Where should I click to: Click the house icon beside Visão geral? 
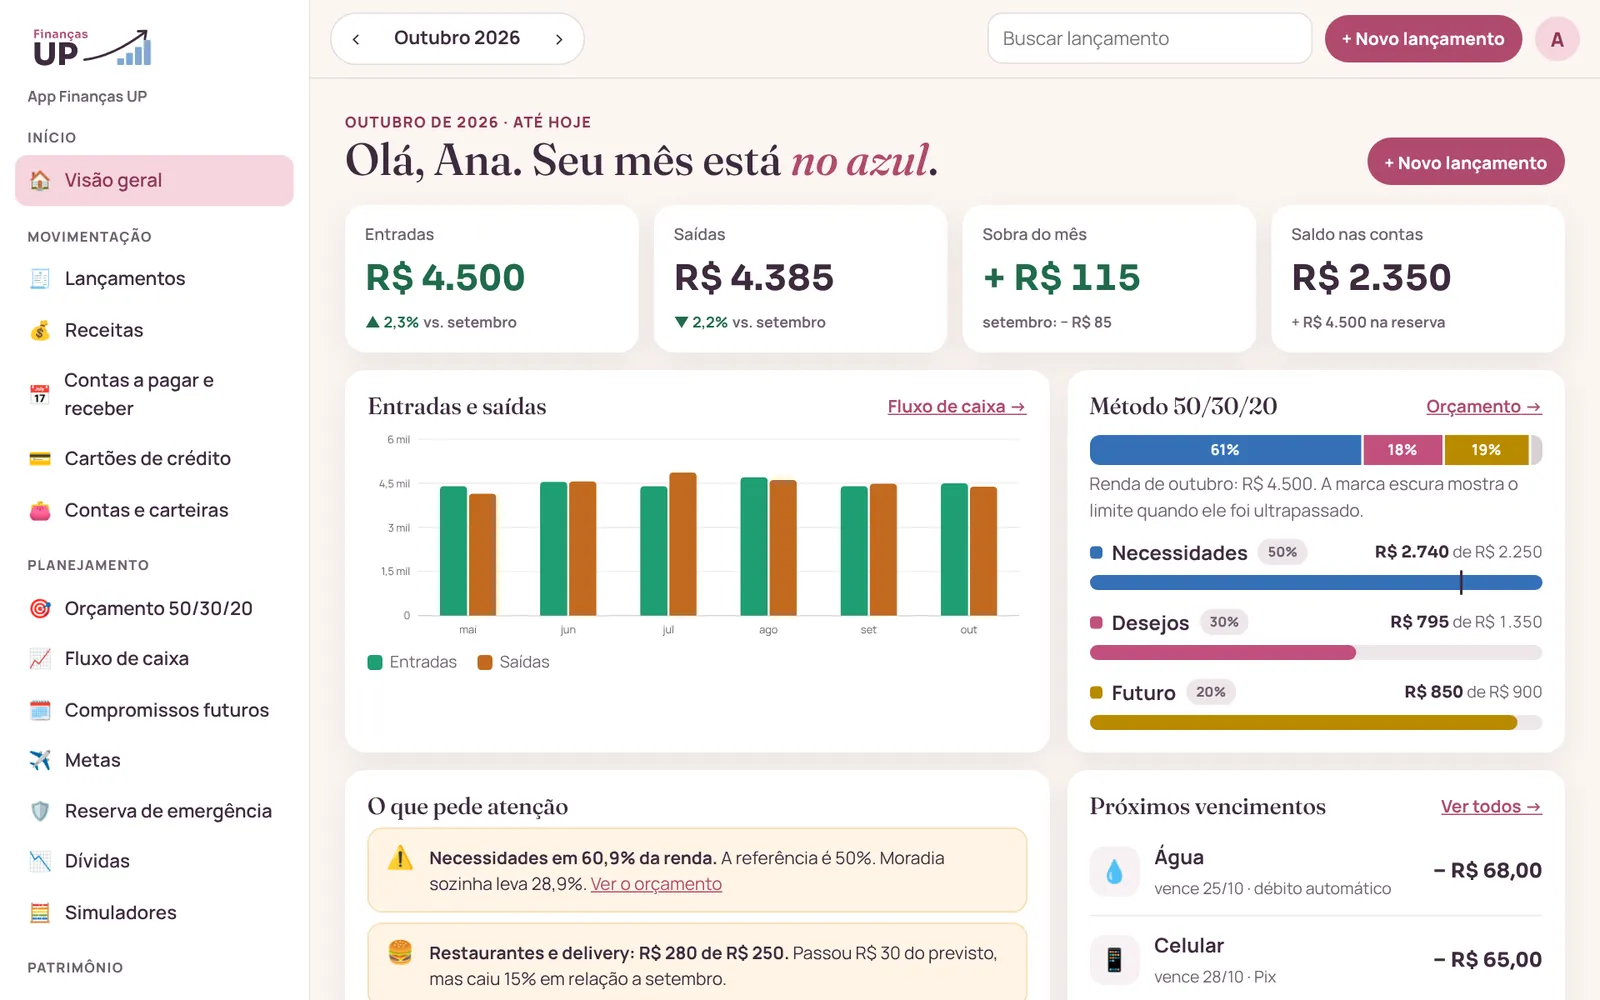40,180
